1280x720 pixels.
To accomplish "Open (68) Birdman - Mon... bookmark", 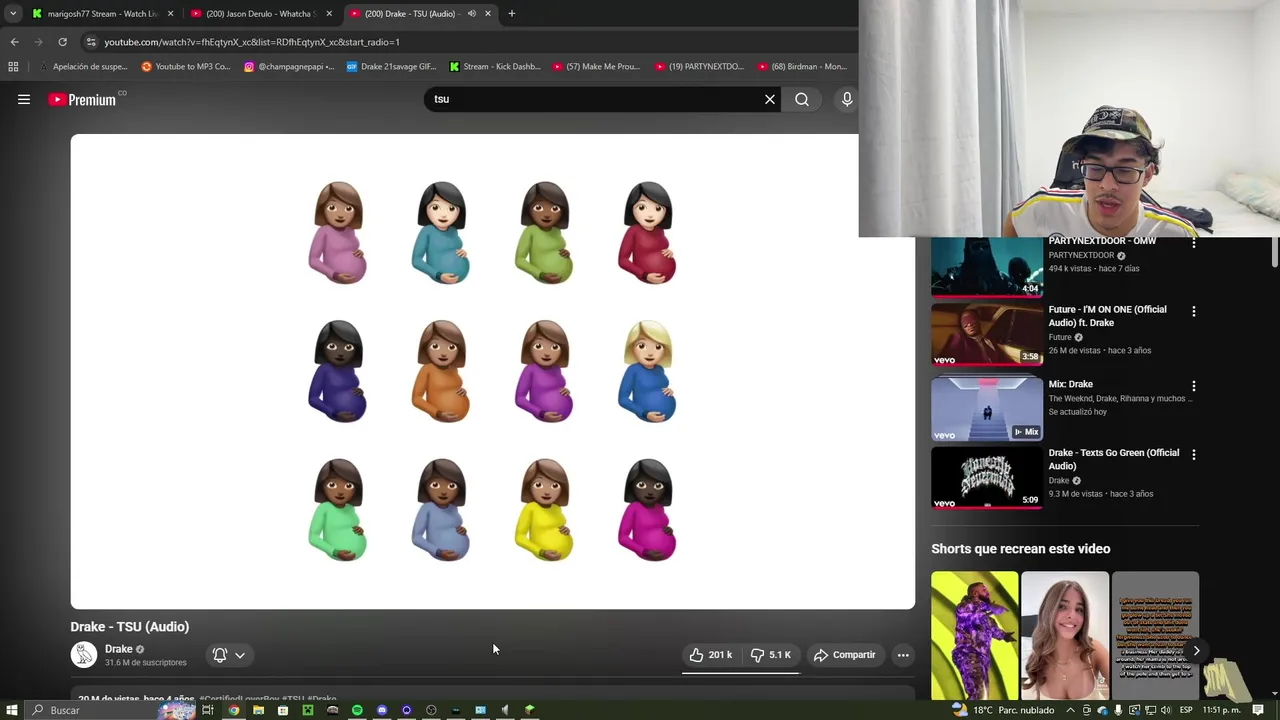I will [x=802, y=67].
